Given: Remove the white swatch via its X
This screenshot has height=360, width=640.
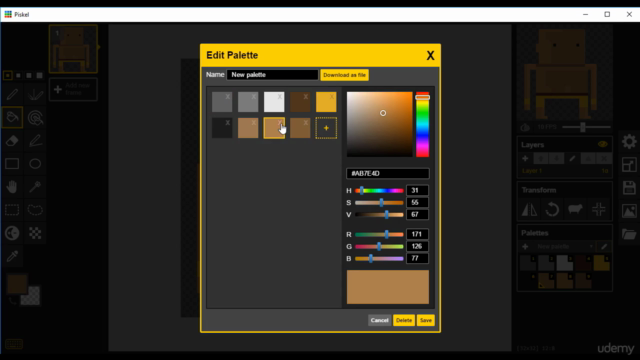Looking at the screenshot, I should (x=280, y=97).
